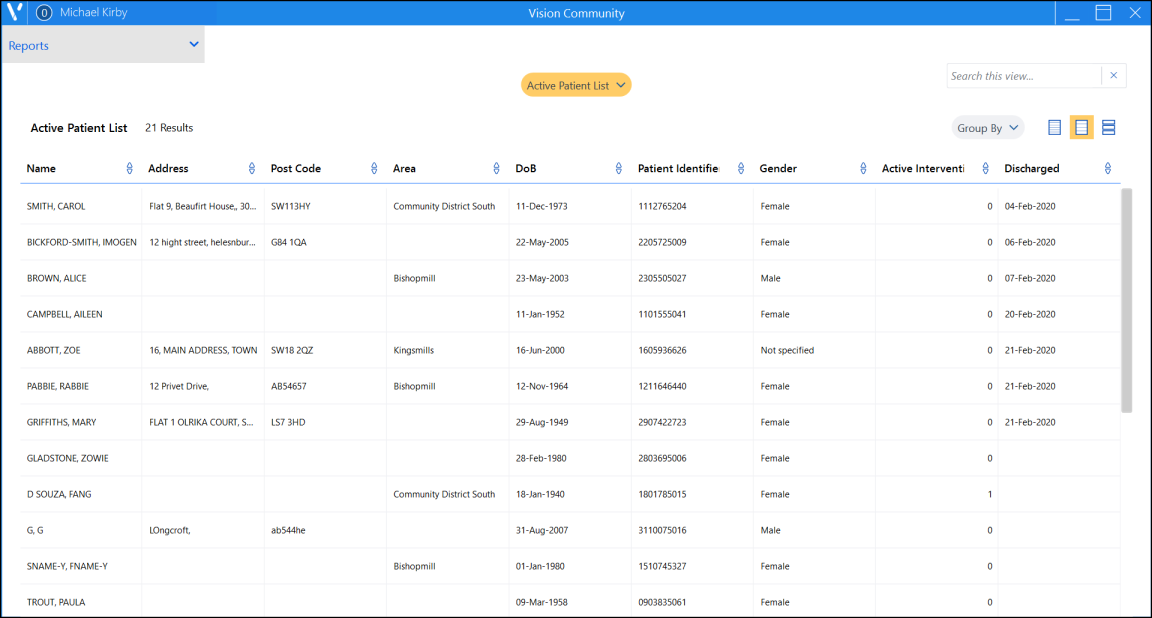The height and width of the screenshot is (618, 1152).
Task: Click into the Search this view field
Action: coord(1023,76)
